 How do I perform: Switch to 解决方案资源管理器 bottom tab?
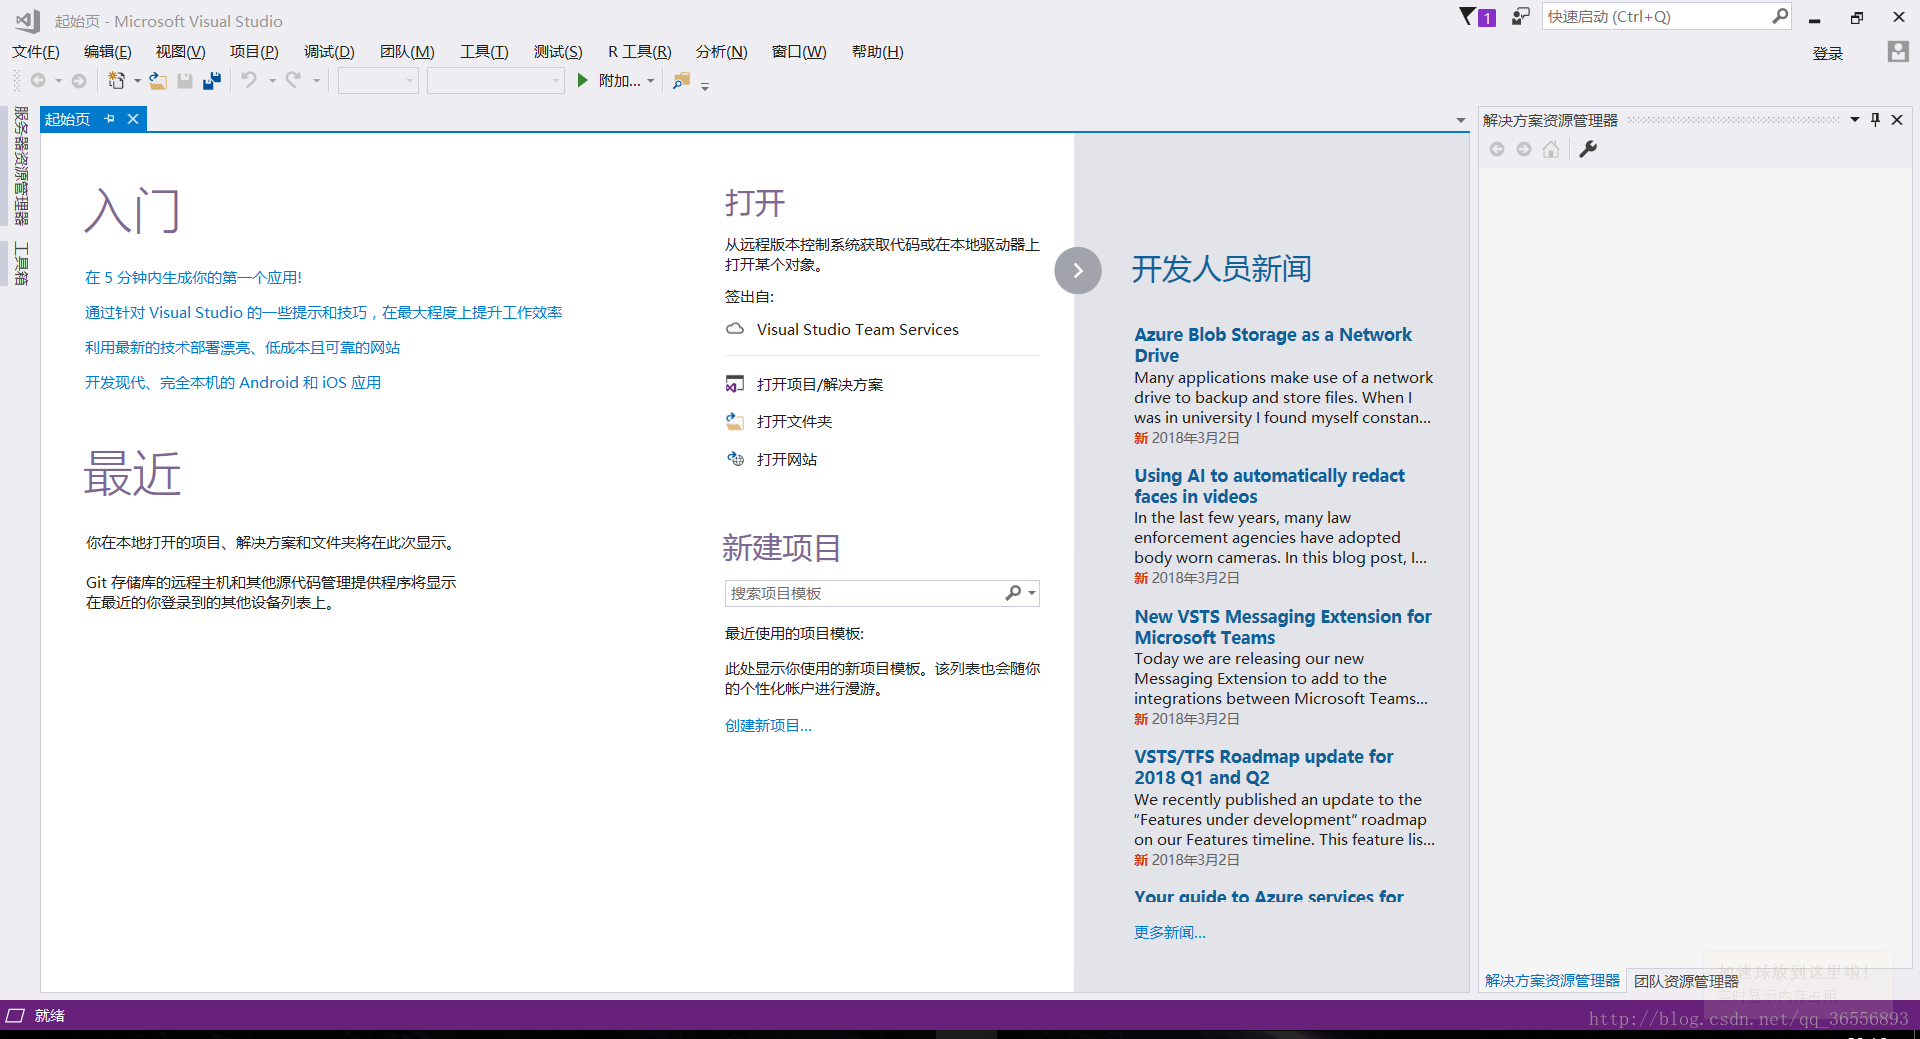click(x=1552, y=981)
